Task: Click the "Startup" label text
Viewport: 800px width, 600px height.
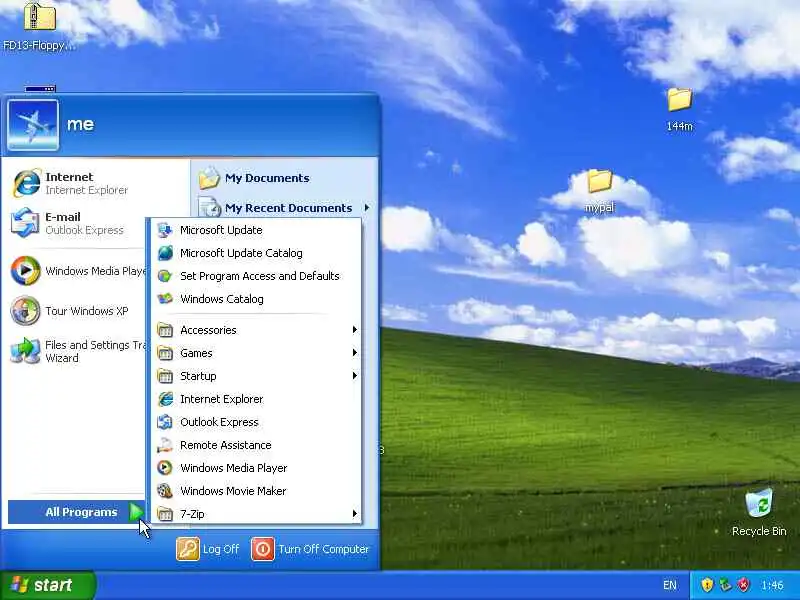Action: pyautogui.click(x=198, y=377)
